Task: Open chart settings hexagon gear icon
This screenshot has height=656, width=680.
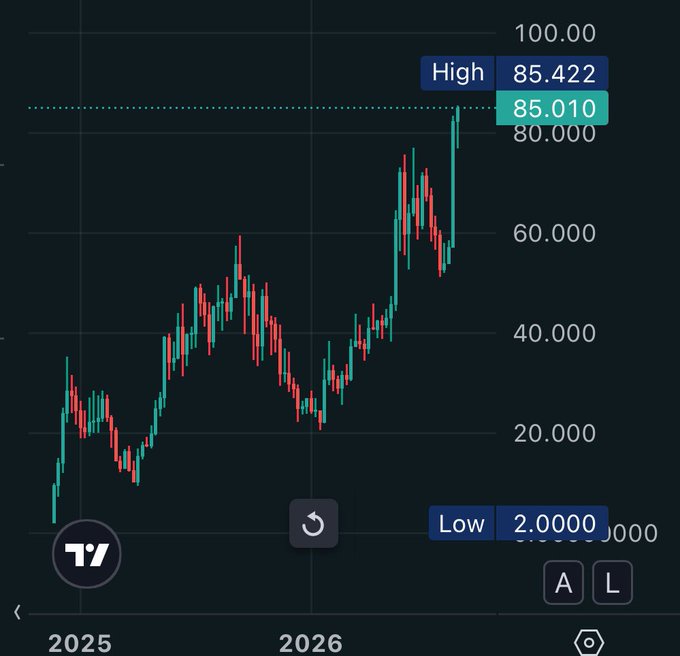Action: [588, 642]
